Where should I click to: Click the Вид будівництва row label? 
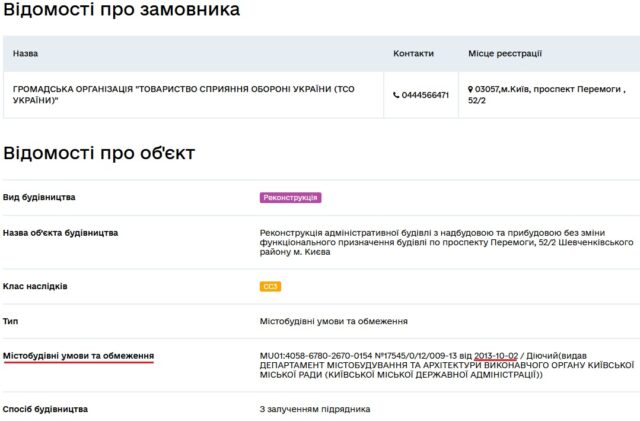click(39, 197)
